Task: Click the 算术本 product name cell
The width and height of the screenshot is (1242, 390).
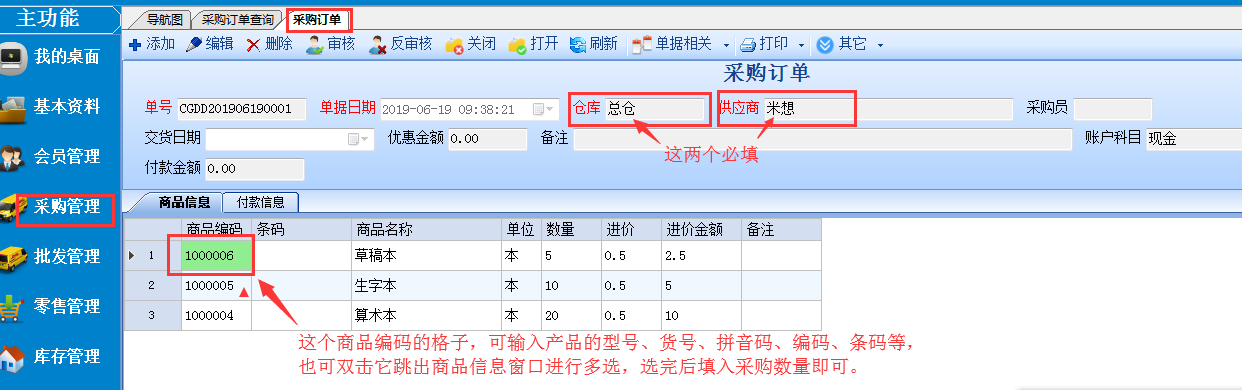Action: (426, 315)
